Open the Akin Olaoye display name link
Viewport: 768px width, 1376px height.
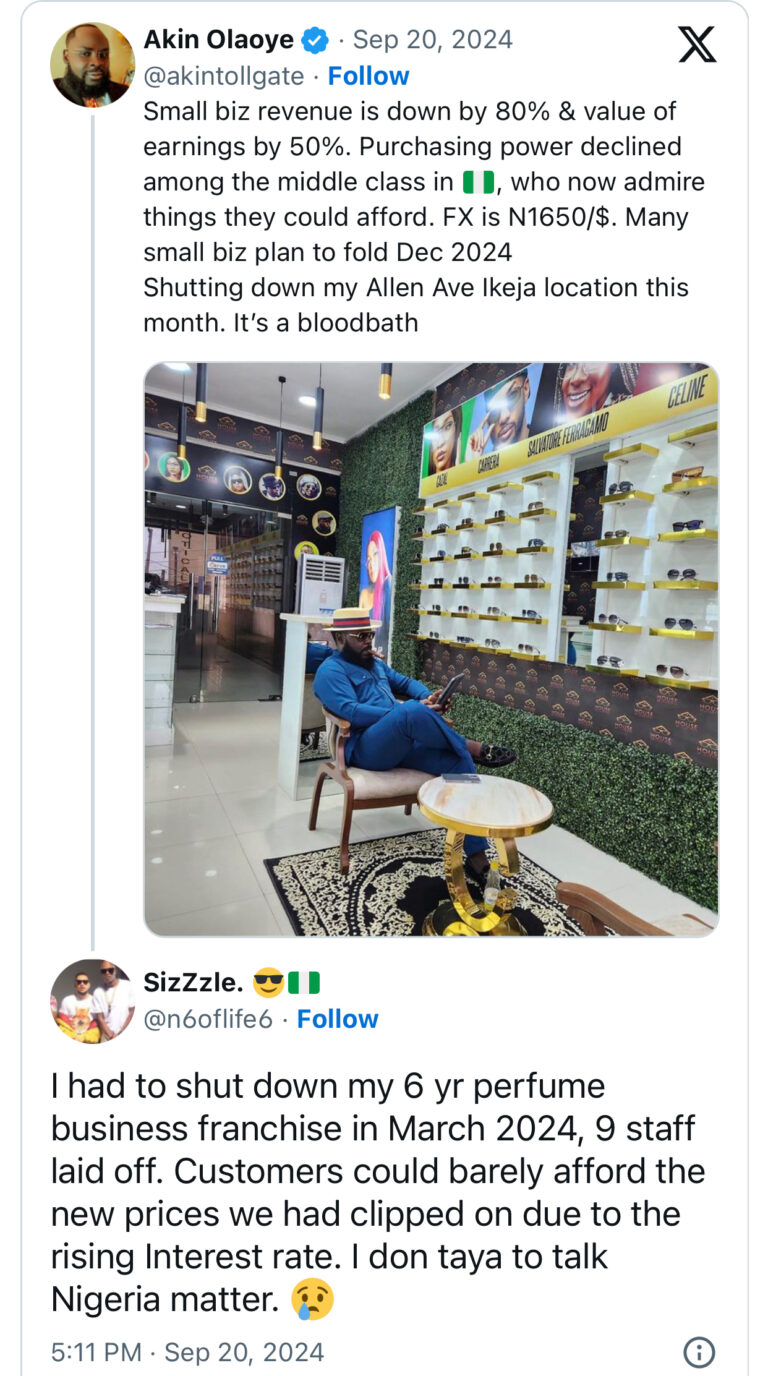pos(219,40)
